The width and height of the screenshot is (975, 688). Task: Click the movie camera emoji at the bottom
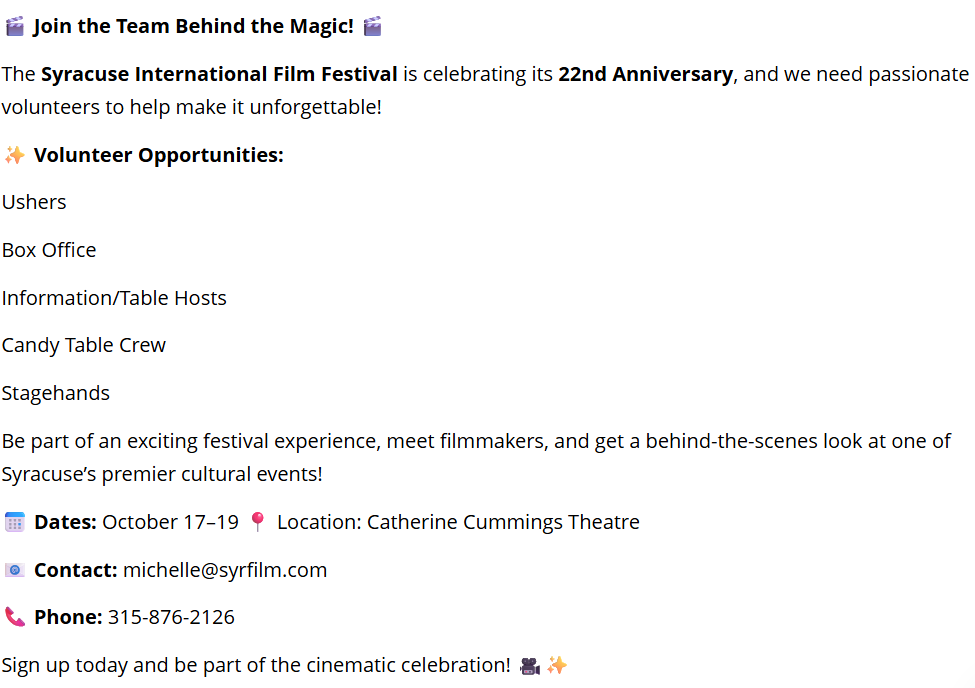530,665
